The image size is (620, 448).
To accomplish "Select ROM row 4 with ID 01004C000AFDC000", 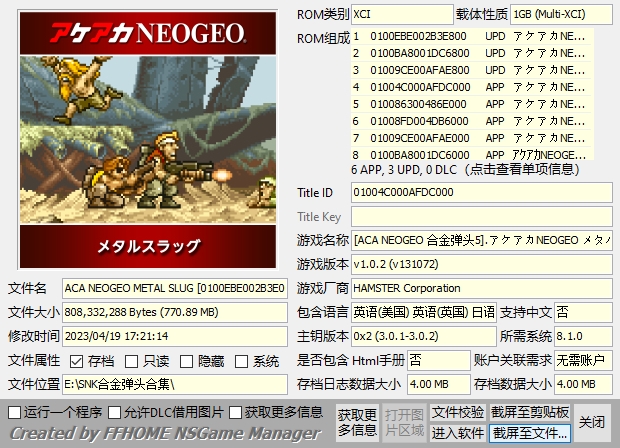I will 470,87.
